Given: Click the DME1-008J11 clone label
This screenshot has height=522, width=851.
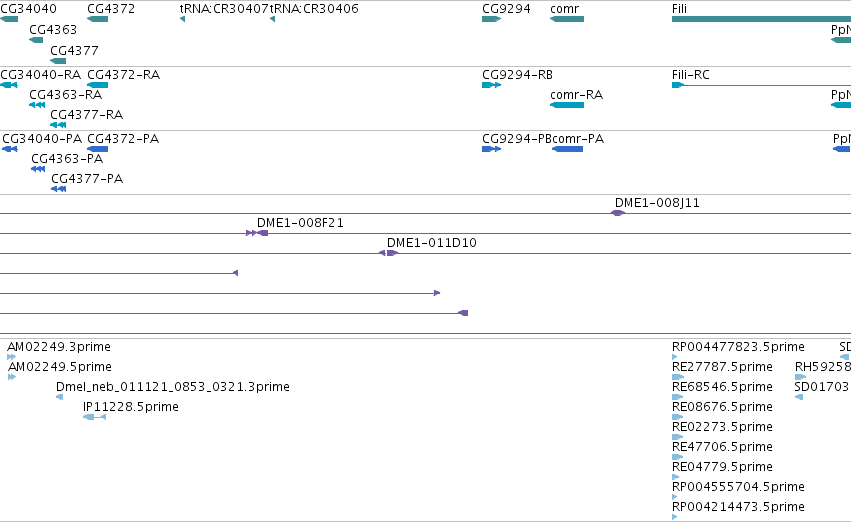Looking at the screenshot, I should click(657, 202).
